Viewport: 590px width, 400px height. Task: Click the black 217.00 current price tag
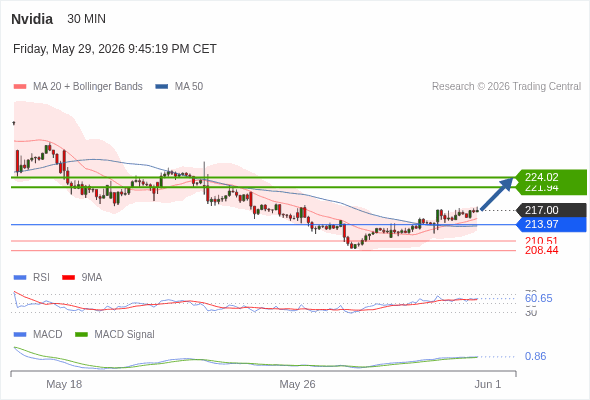(551, 210)
